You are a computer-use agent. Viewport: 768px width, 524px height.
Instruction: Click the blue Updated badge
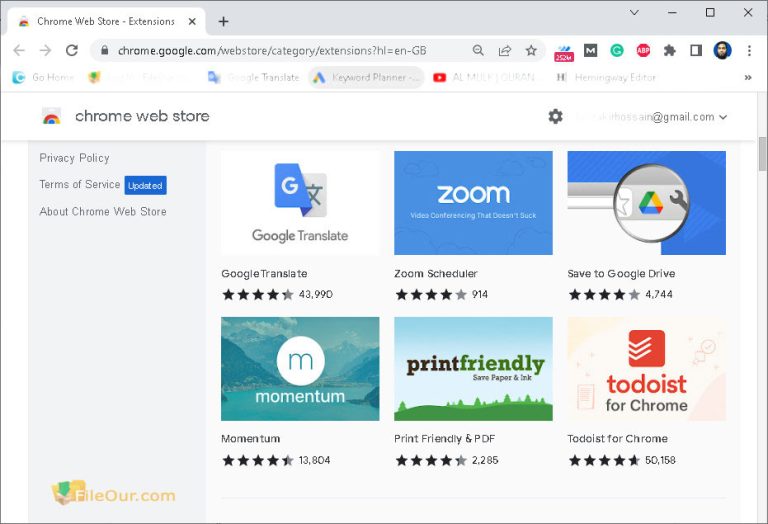point(145,185)
